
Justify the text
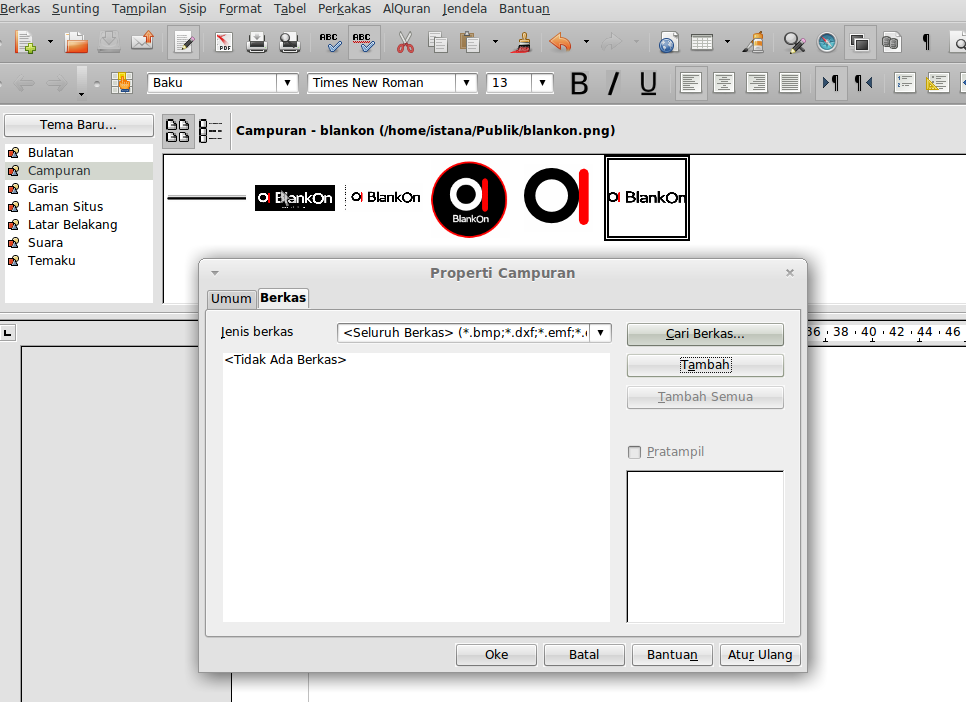pyautogui.click(x=790, y=83)
